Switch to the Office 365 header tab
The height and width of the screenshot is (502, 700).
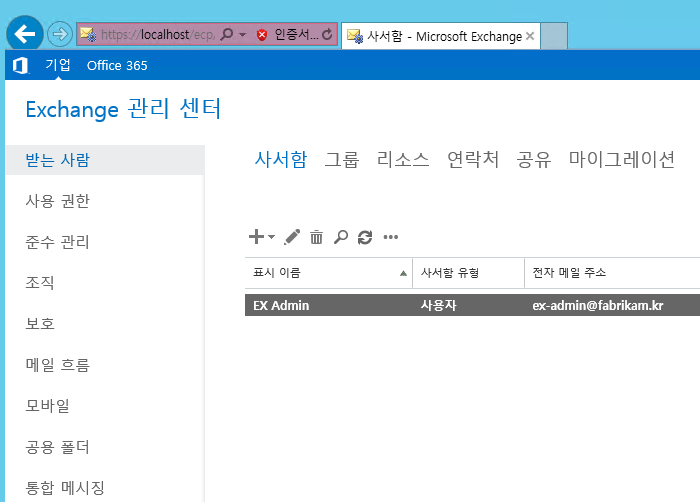point(117,65)
